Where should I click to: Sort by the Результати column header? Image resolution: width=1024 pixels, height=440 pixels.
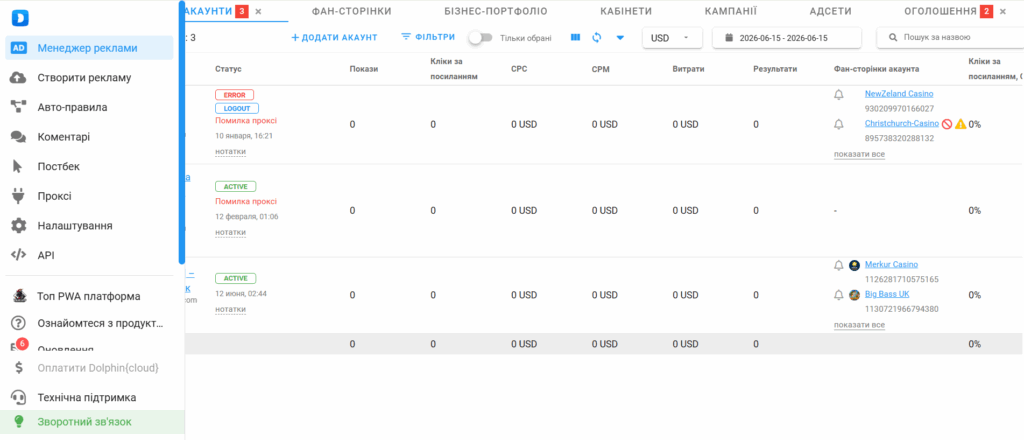775,69
